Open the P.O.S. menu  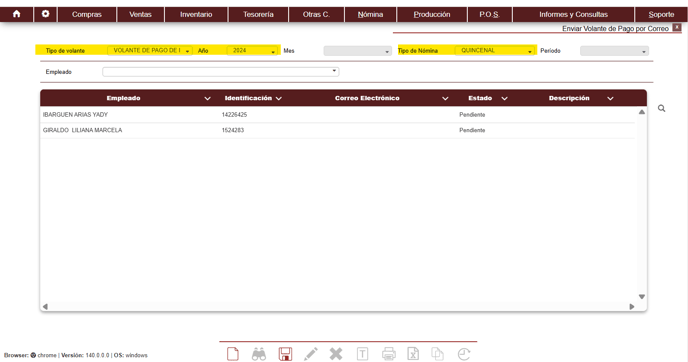490,14
